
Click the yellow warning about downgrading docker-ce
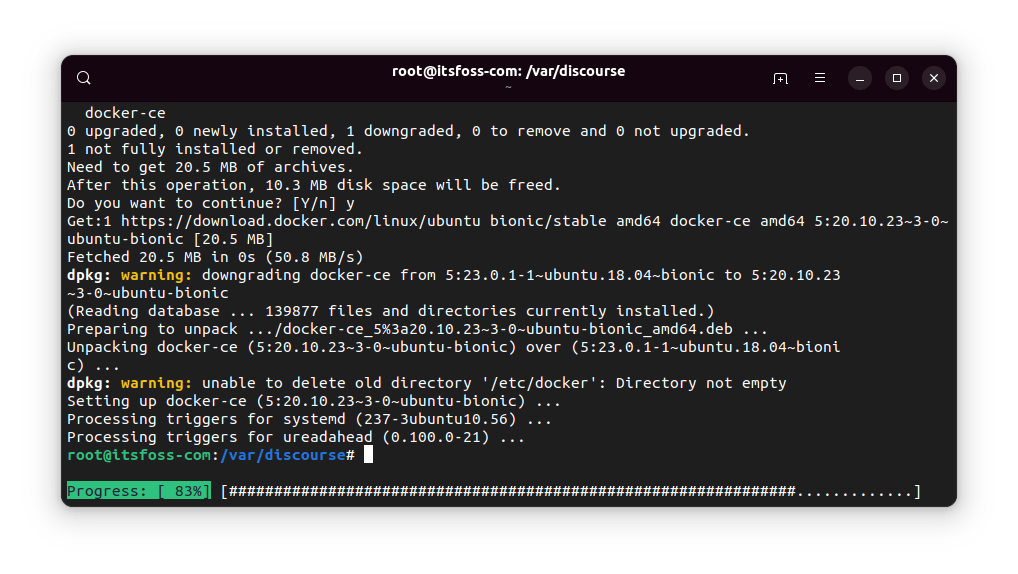point(156,275)
